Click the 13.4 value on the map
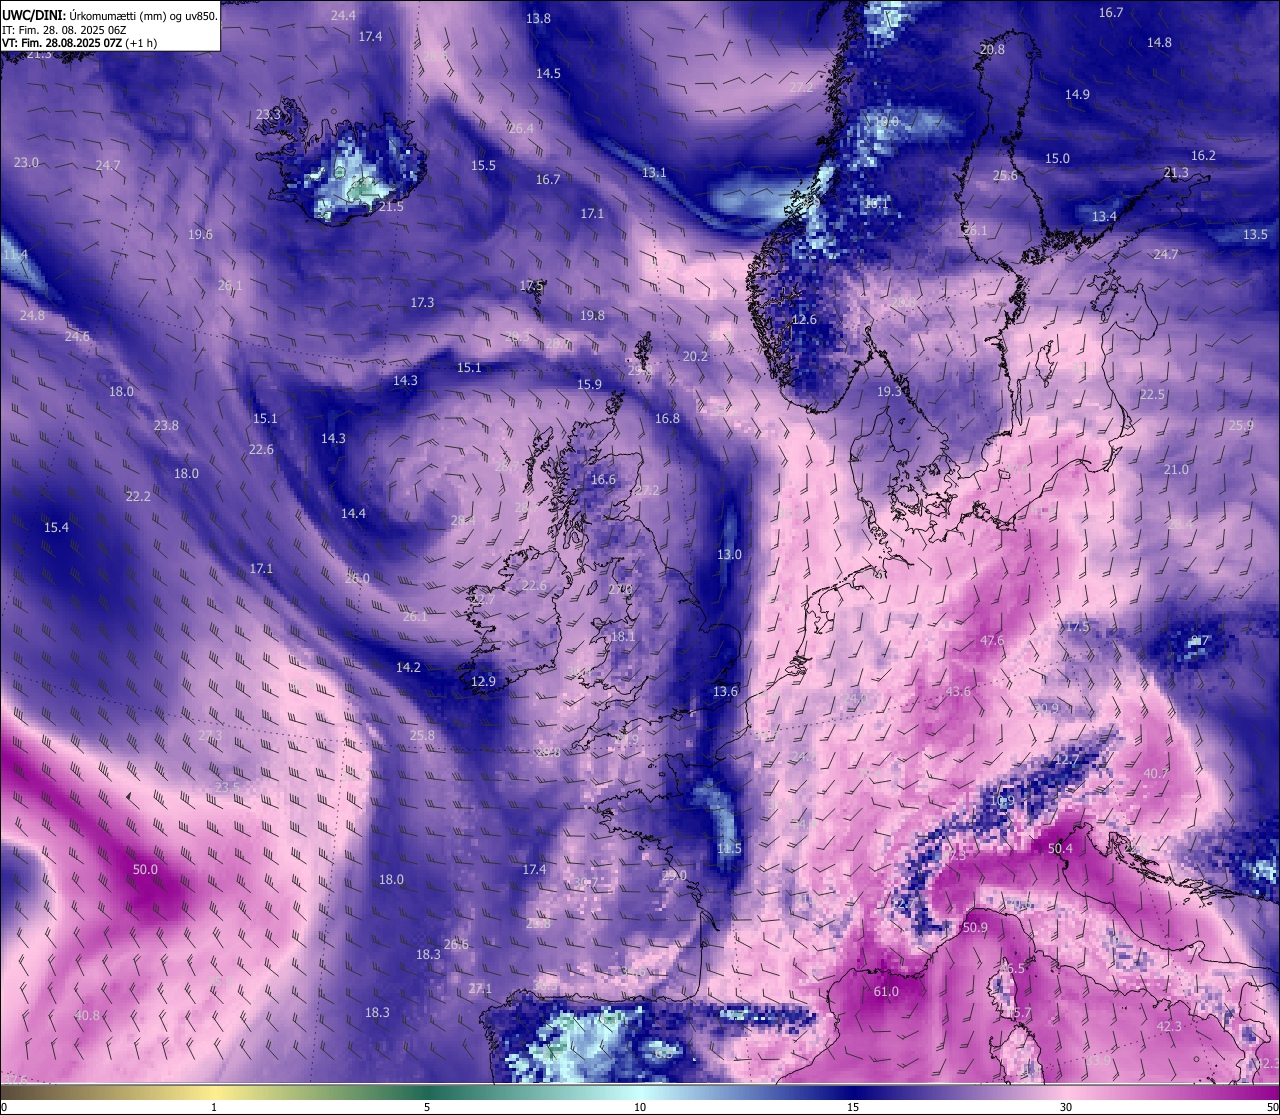The image size is (1280, 1115). [x=1104, y=216]
